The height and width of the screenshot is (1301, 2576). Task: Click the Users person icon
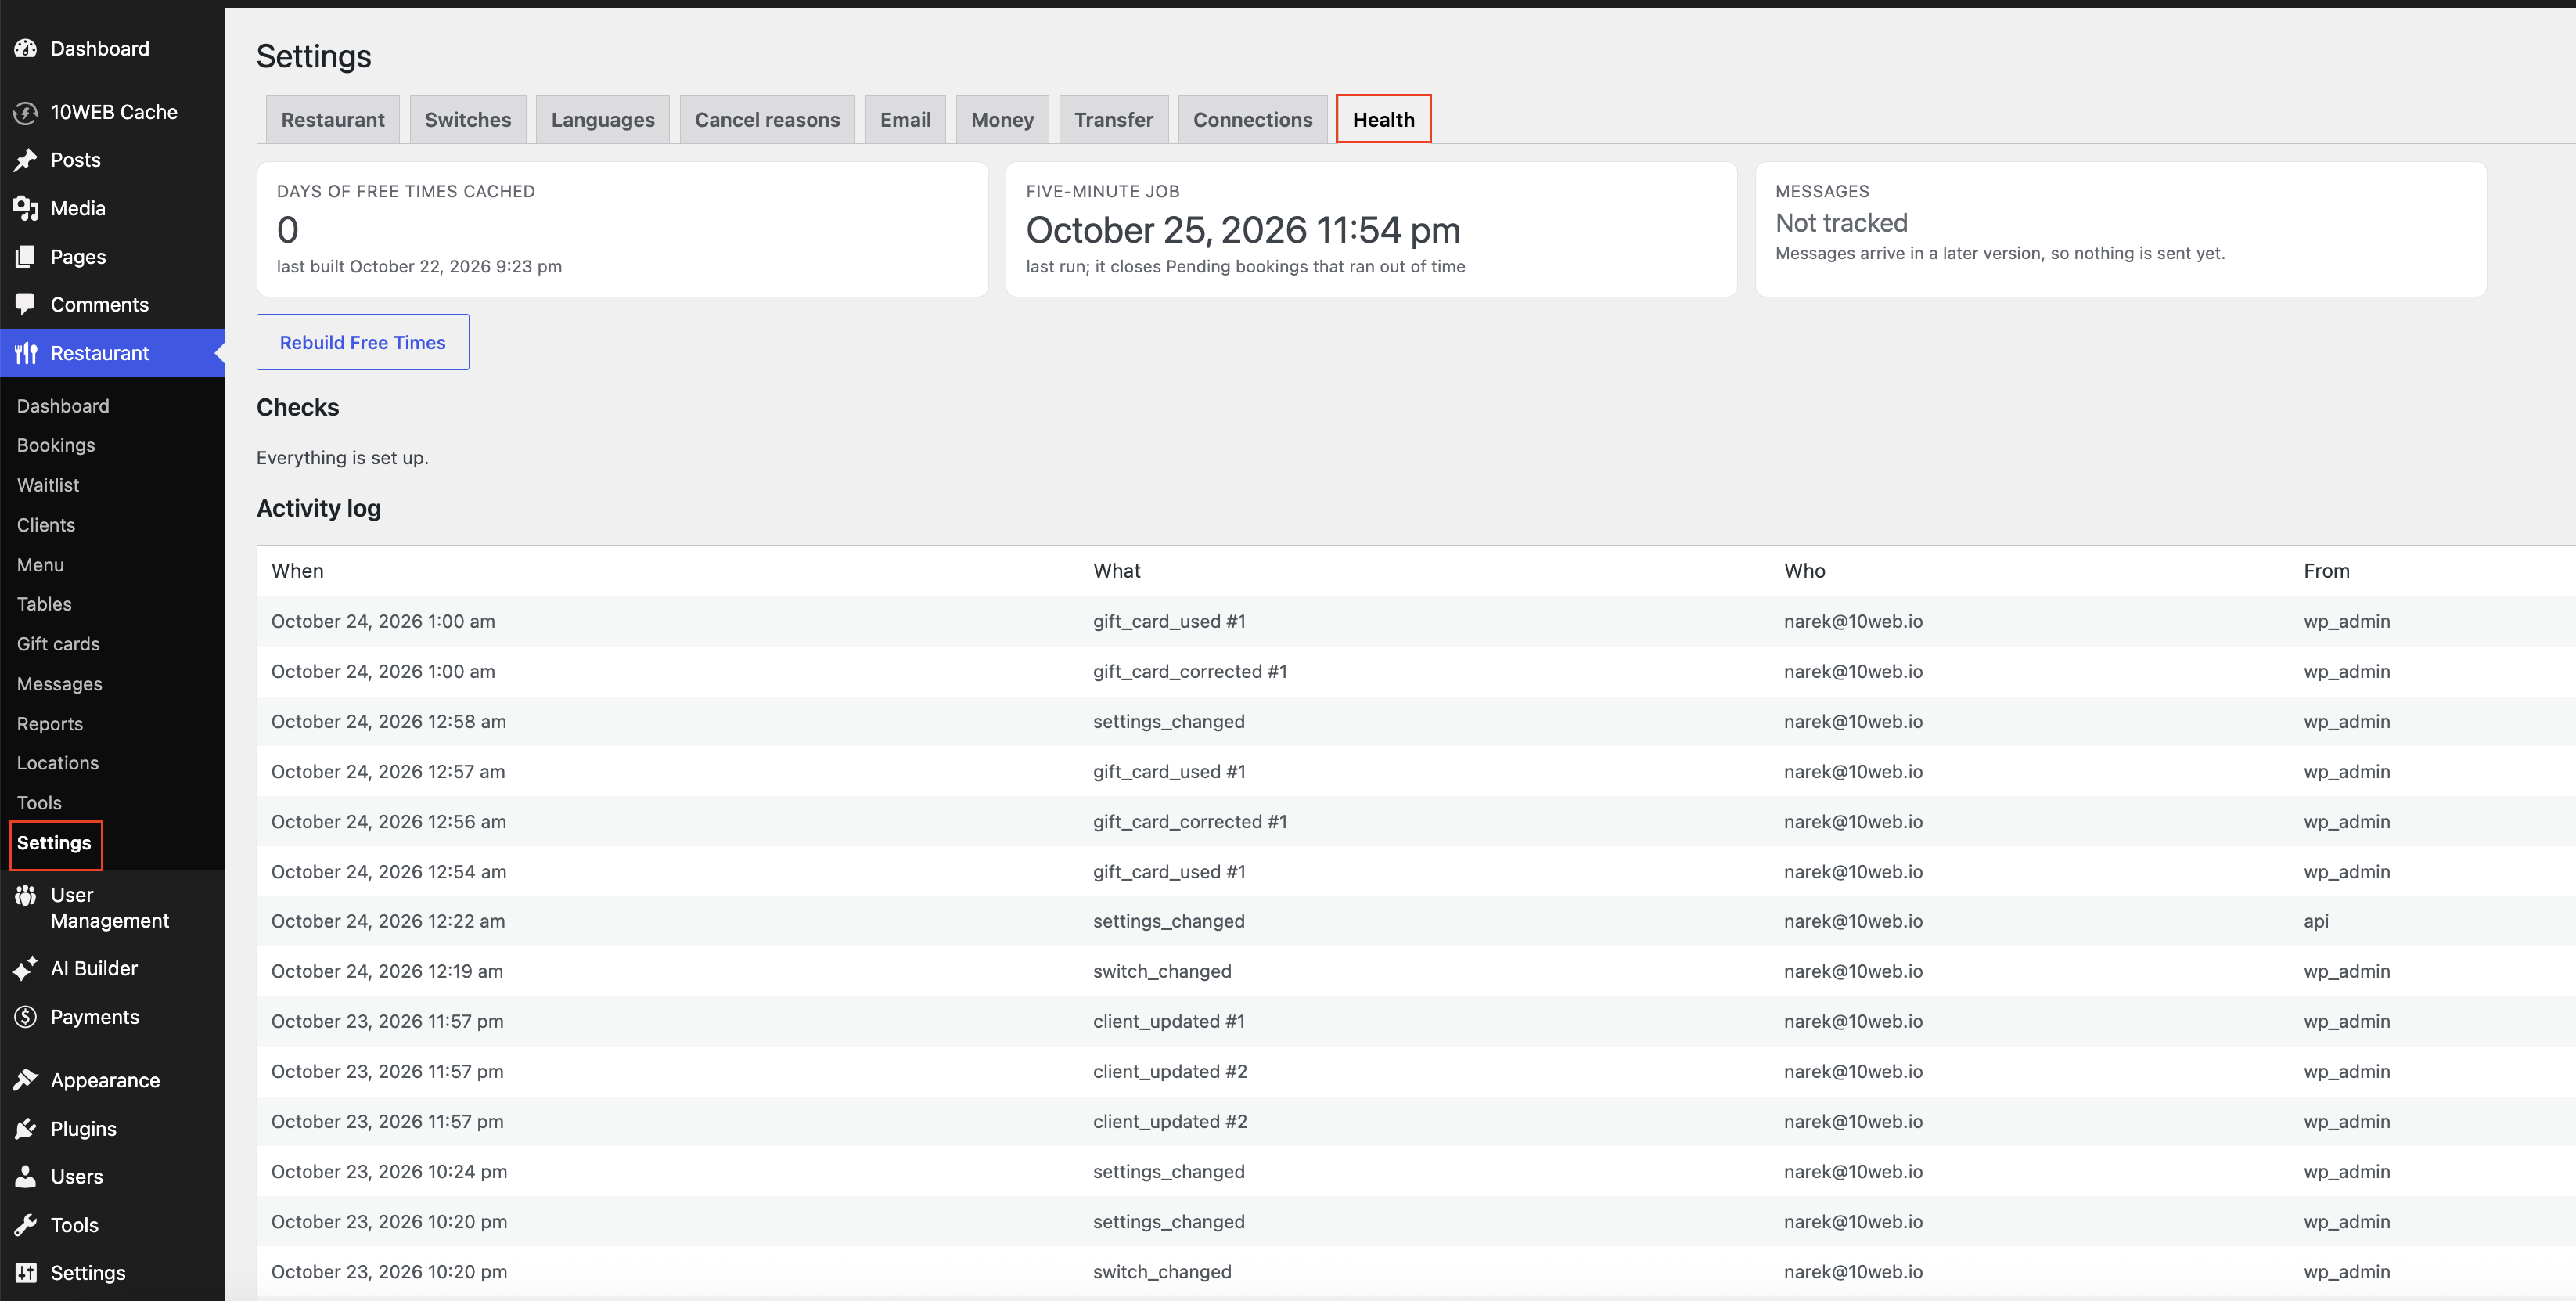pyautogui.click(x=26, y=1177)
